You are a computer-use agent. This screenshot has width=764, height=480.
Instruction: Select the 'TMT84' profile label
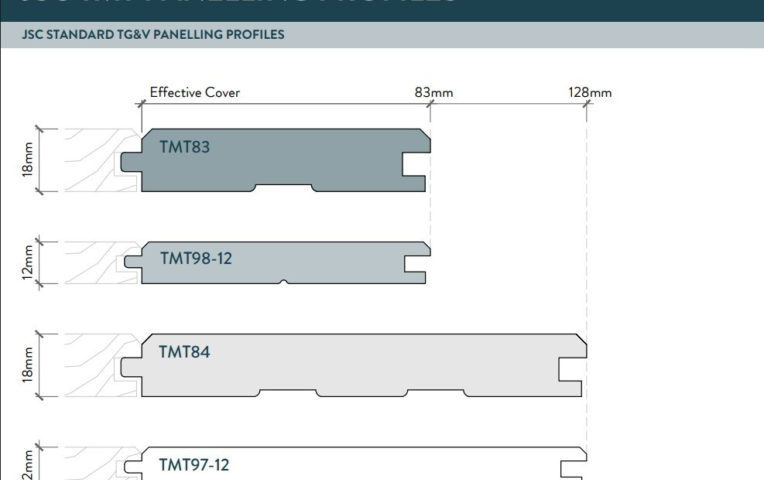point(185,352)
